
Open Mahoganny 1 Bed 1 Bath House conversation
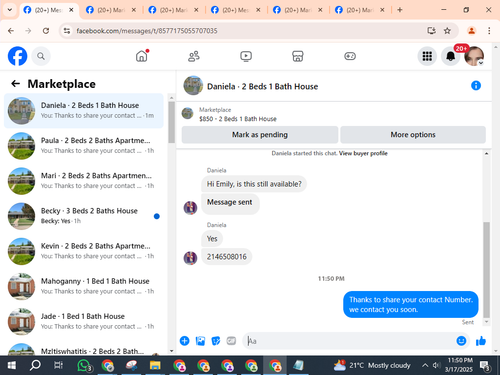click(x=84, y=286)
